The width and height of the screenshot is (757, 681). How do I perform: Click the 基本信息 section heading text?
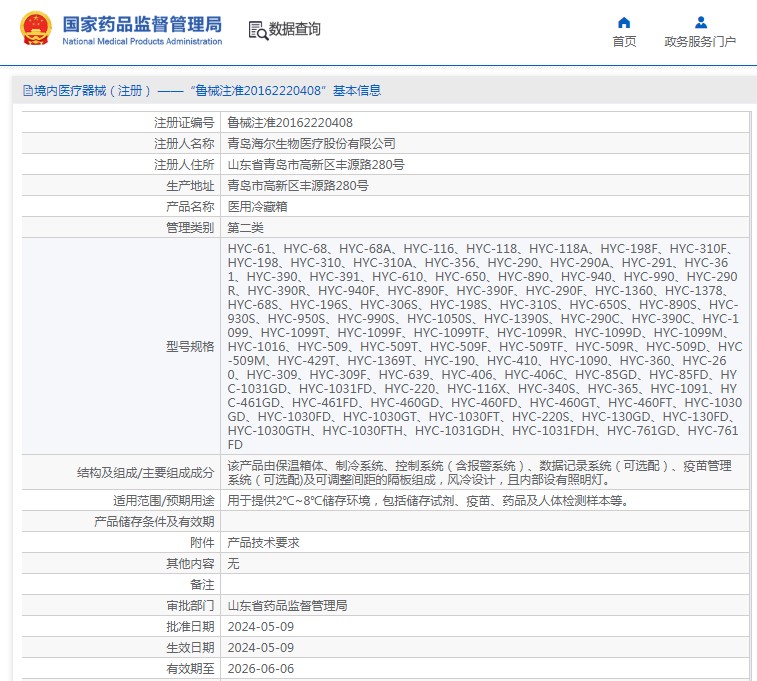[357, 91]
